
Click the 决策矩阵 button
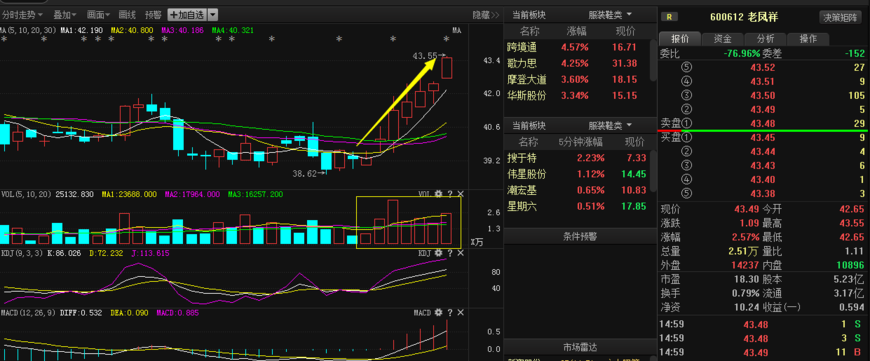840,17
